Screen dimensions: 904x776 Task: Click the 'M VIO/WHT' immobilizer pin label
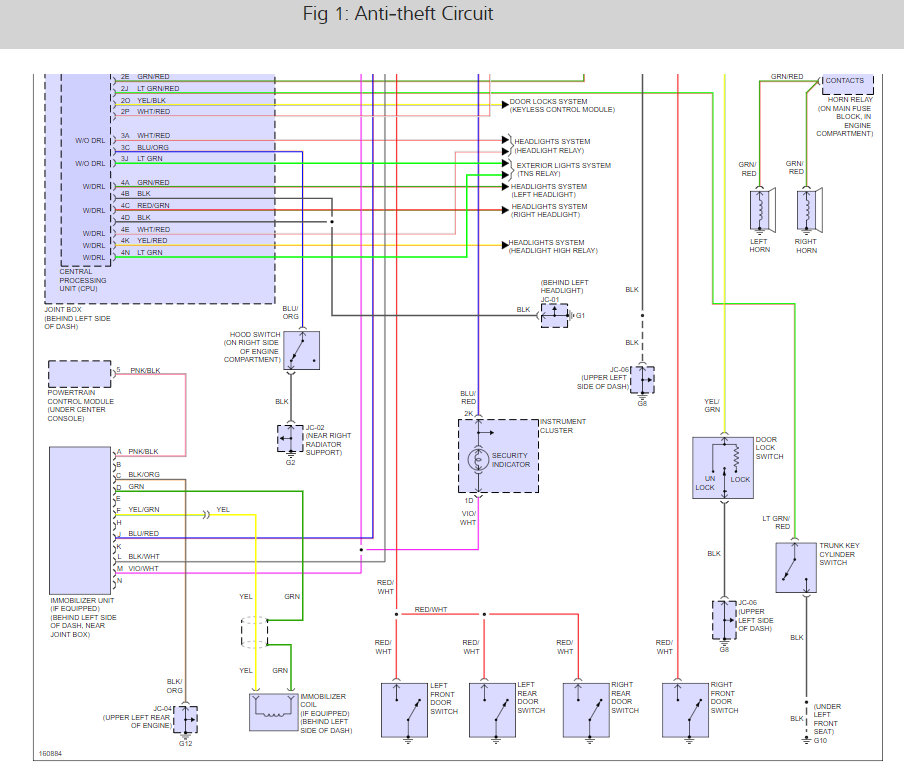pyautogui.click(x=137, y=569)
